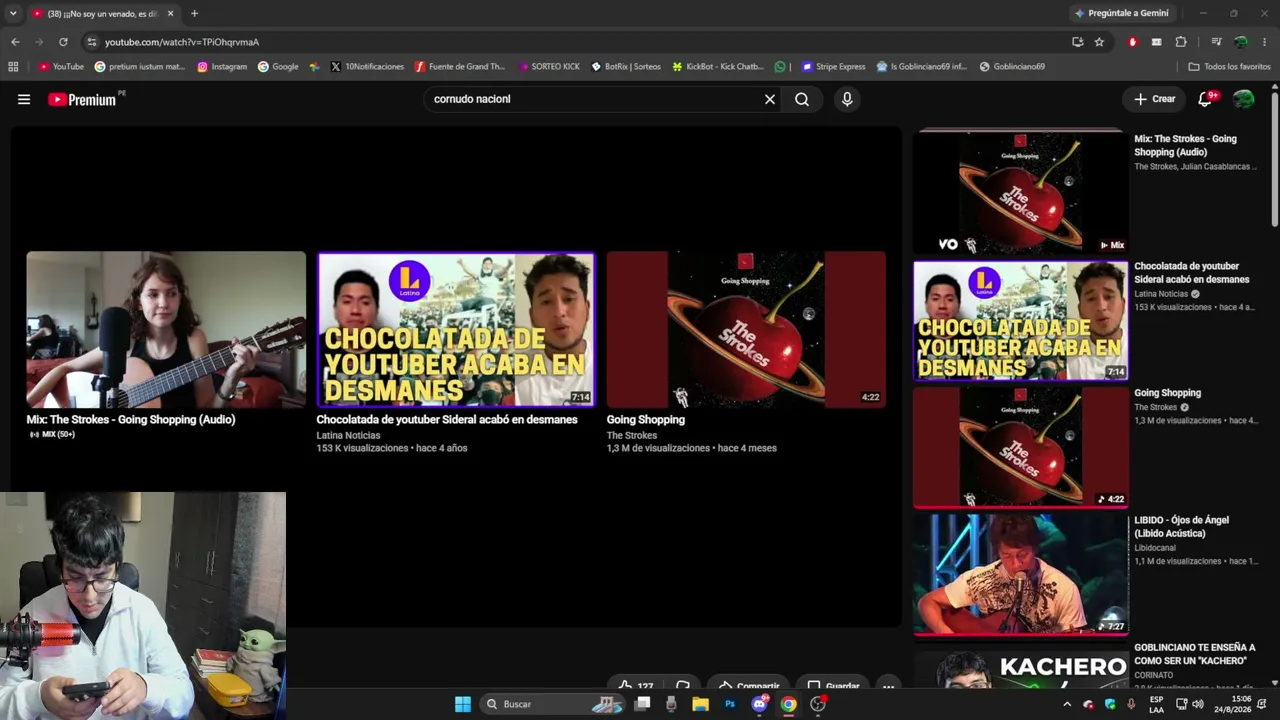Click the taskbar Buscar search box
Viewport: 1280px width, 720px height.
click(x=553, y=704)
